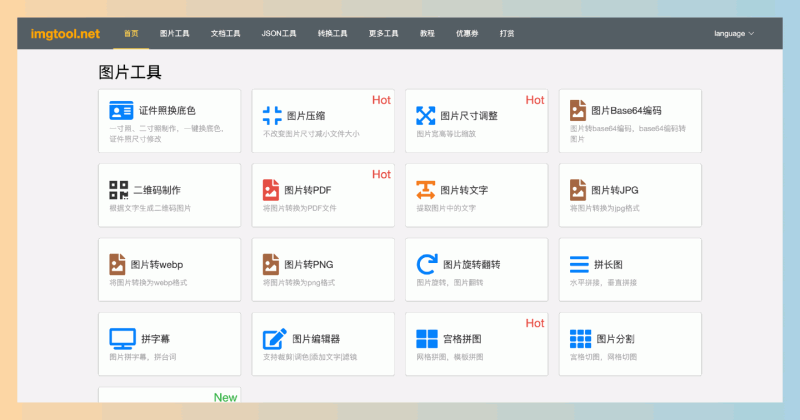Click description 将图片转换为png格式

pyautogui.click(x=299, y=283)
